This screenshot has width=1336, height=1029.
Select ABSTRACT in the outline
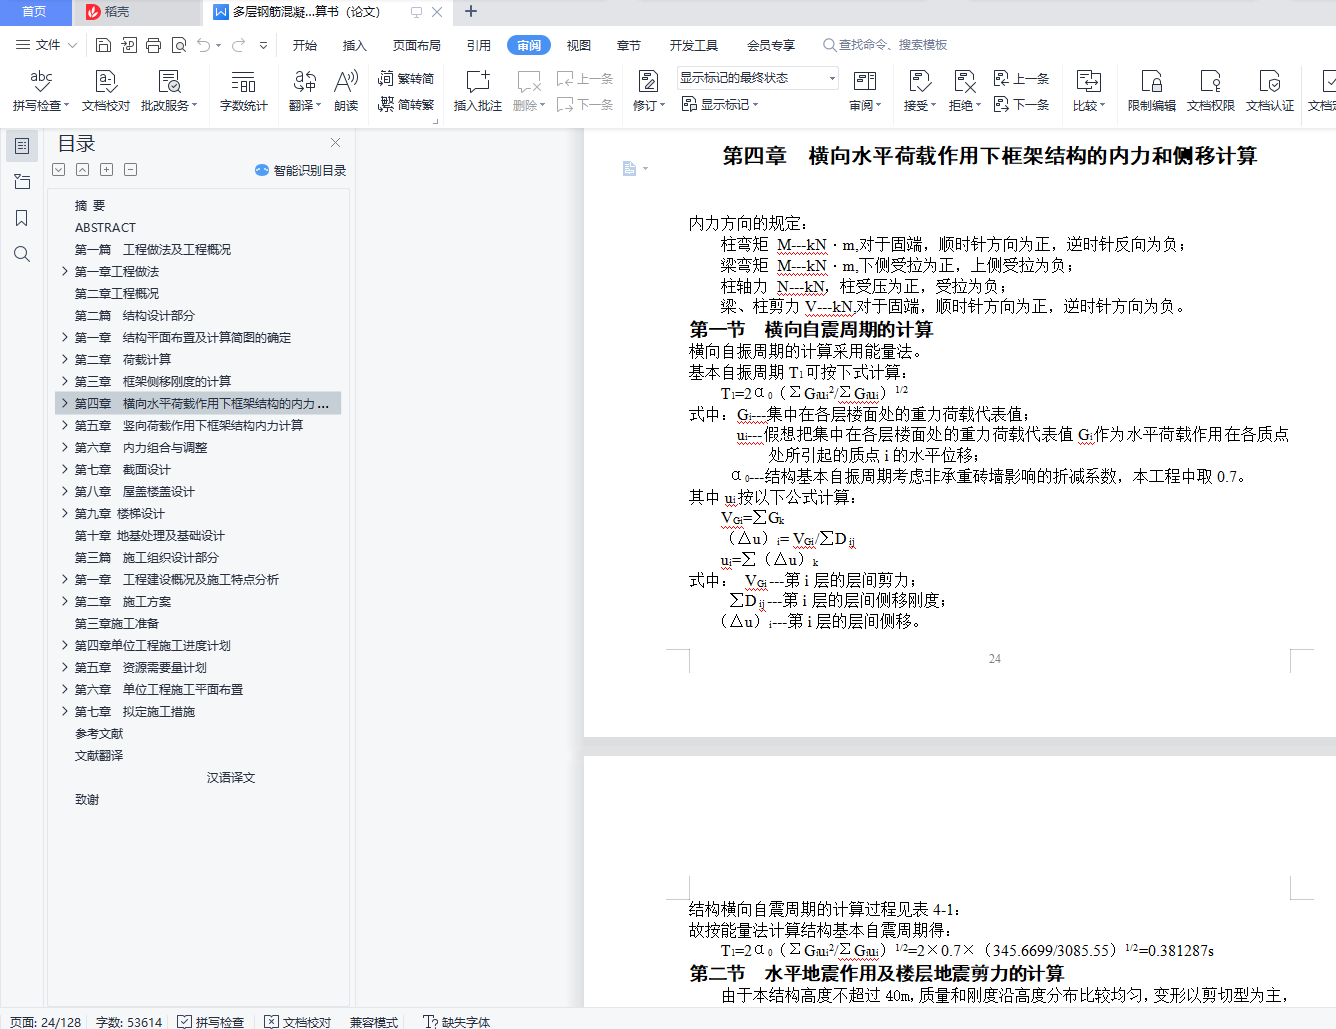(x=105, y=227)
